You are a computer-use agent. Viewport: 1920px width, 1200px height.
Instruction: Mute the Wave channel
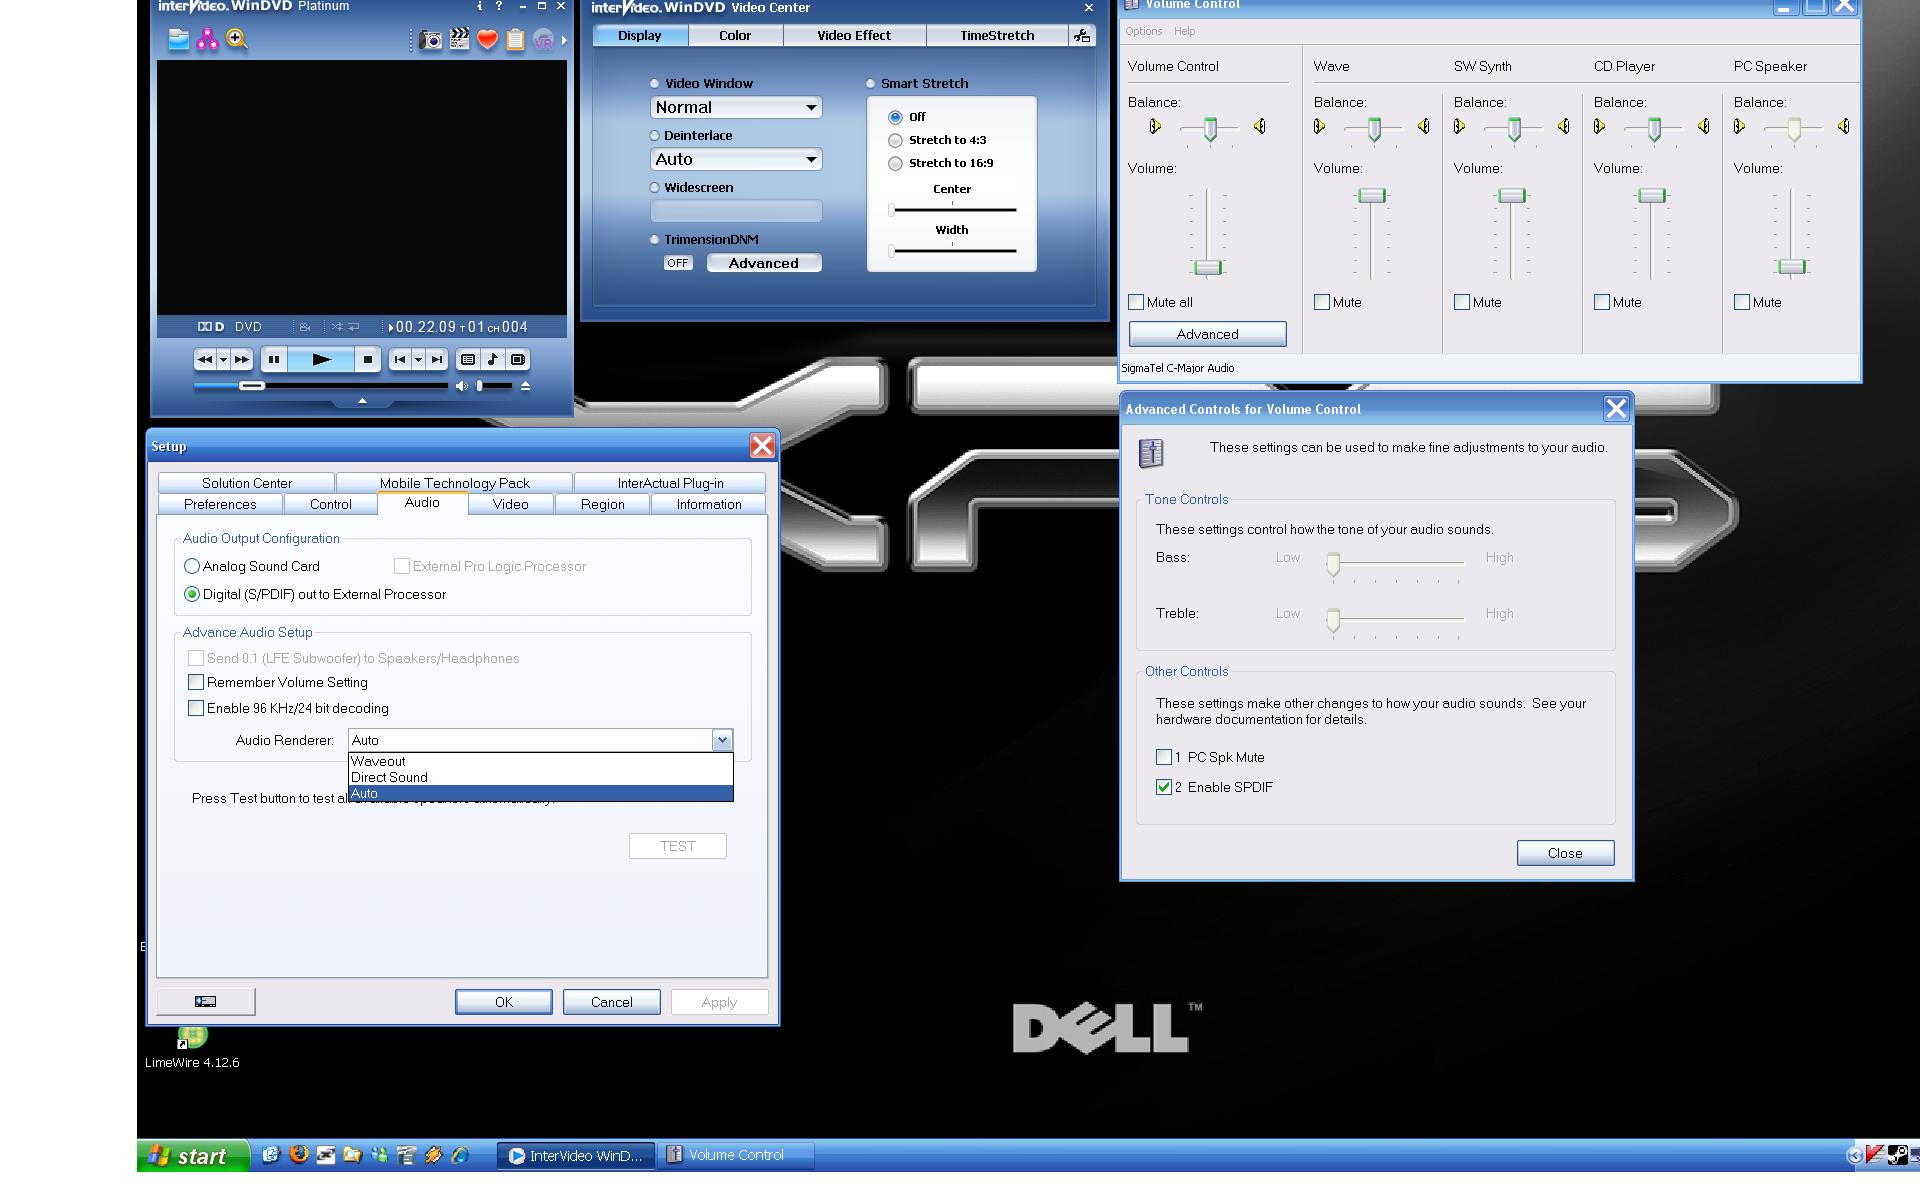coord(1322,302)
